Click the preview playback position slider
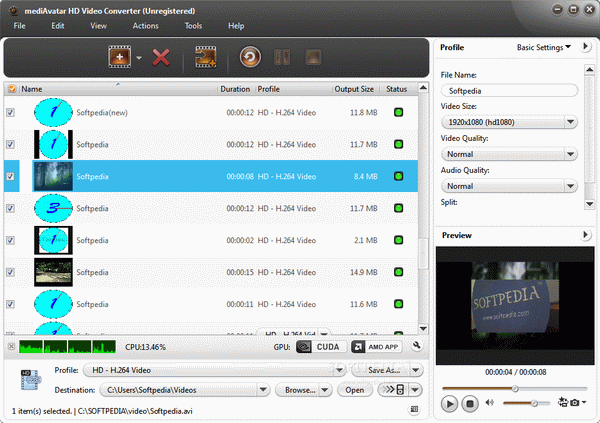The width and height of the screenshot is (600, 423). [514, 389]
